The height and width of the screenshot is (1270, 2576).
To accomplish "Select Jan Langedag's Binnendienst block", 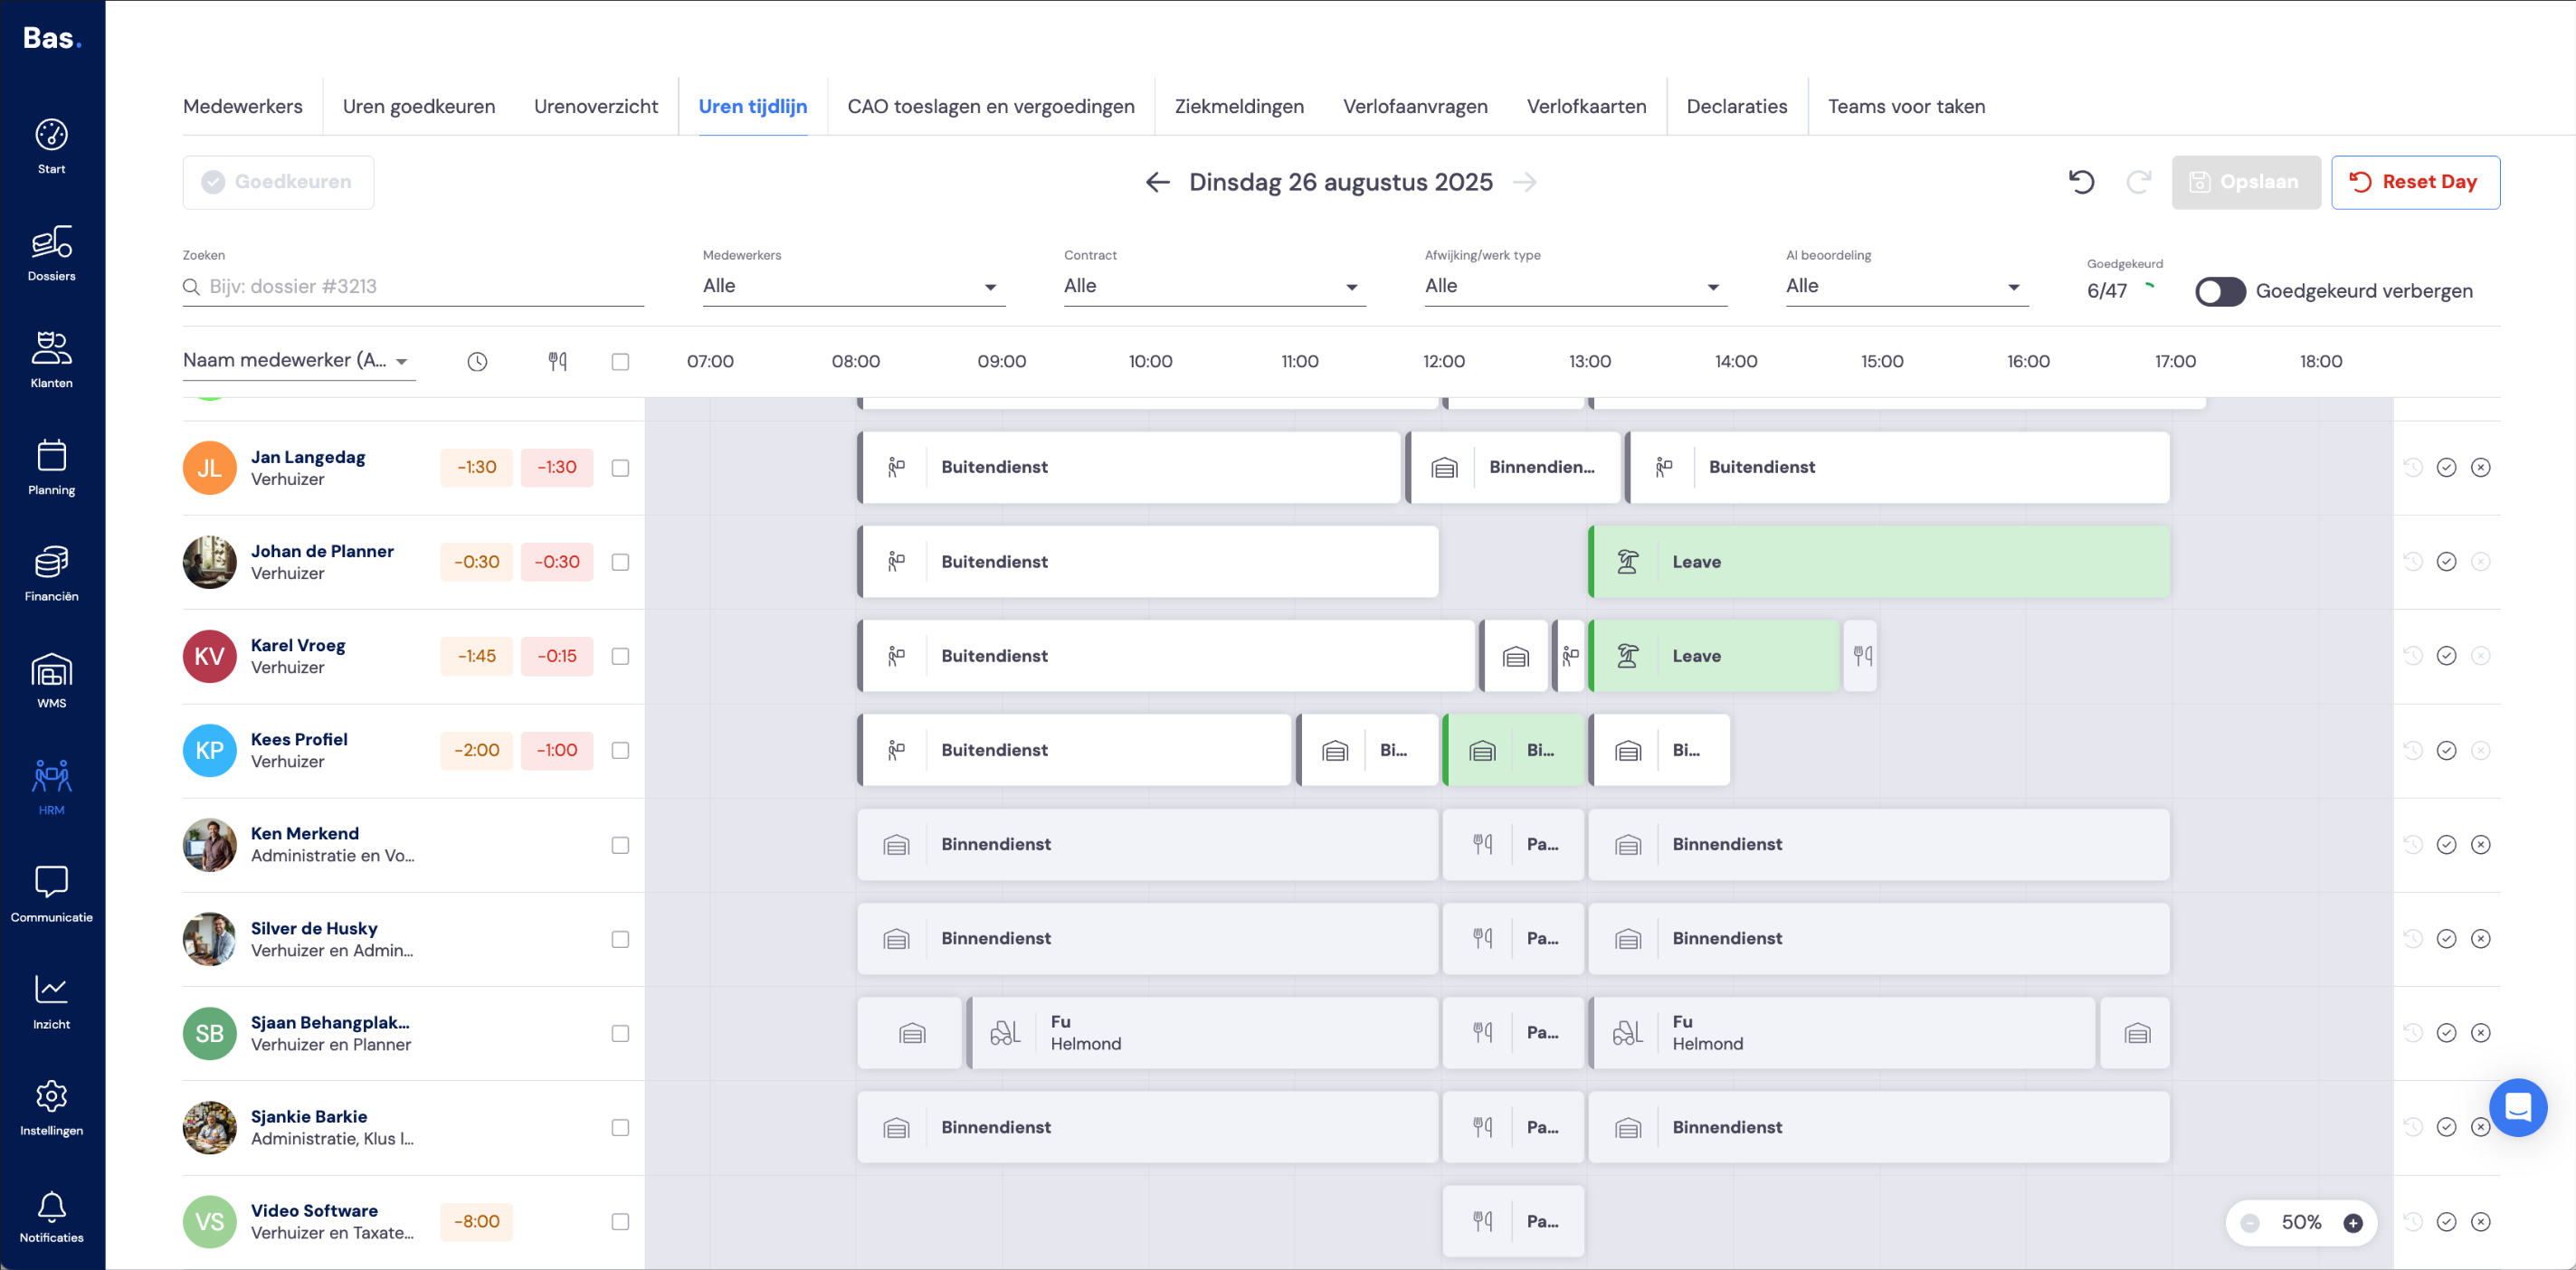I will pyautogui.click(x=1513, y=467).
